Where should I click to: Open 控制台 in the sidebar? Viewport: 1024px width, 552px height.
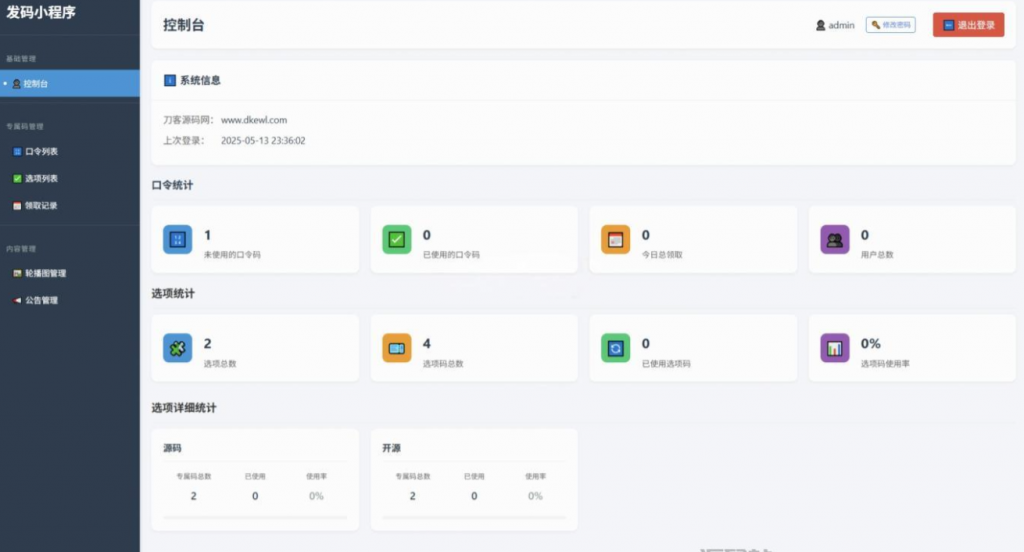(x=36, y=84)
